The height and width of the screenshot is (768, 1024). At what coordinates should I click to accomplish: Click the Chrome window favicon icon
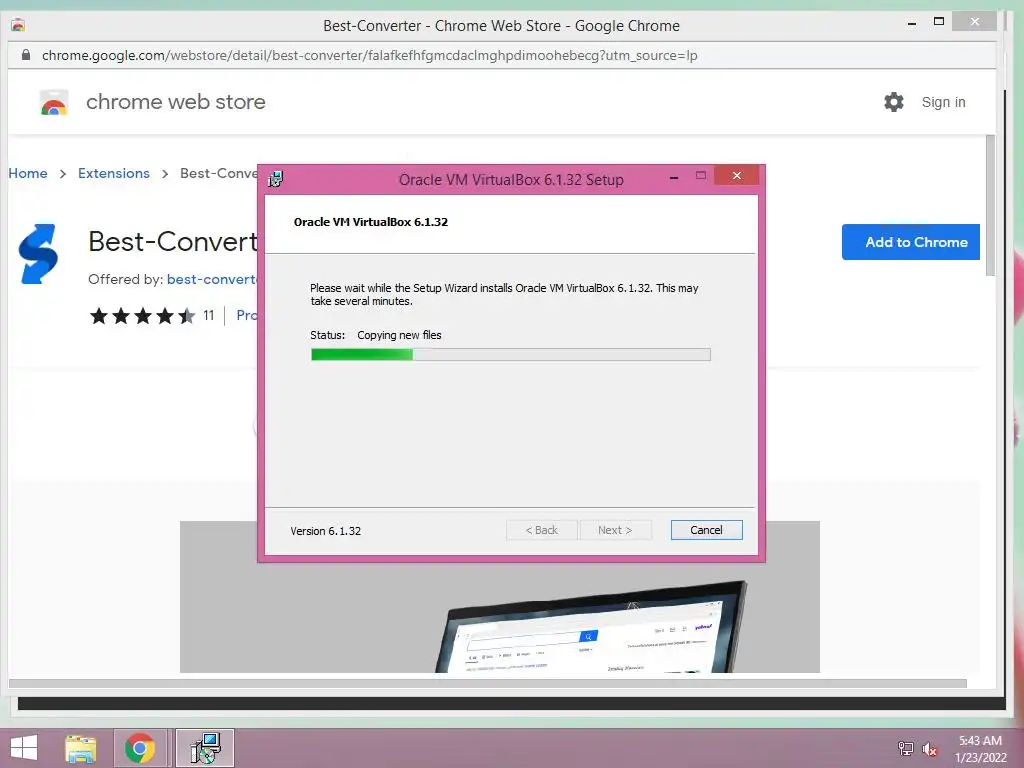(x=18, y=25)
